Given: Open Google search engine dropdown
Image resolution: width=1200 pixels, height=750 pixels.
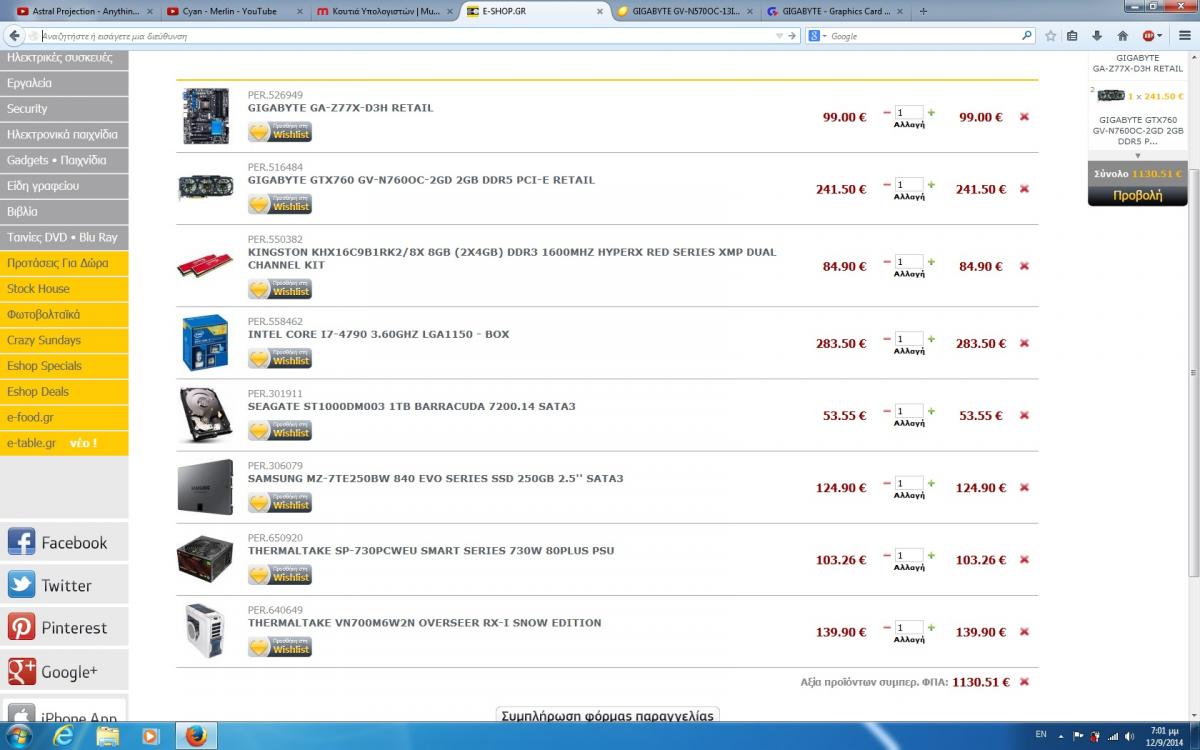Looking at the screenshot, I should [x=816, y=36].
